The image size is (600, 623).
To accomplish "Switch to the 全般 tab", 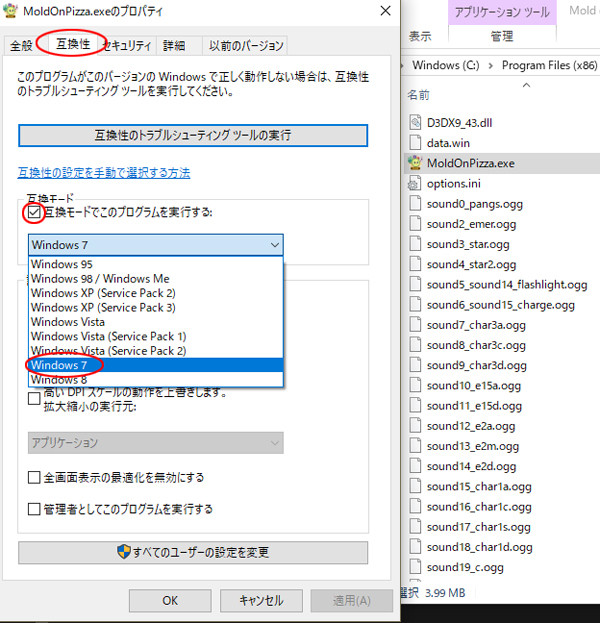I will [x=21, y=46].
